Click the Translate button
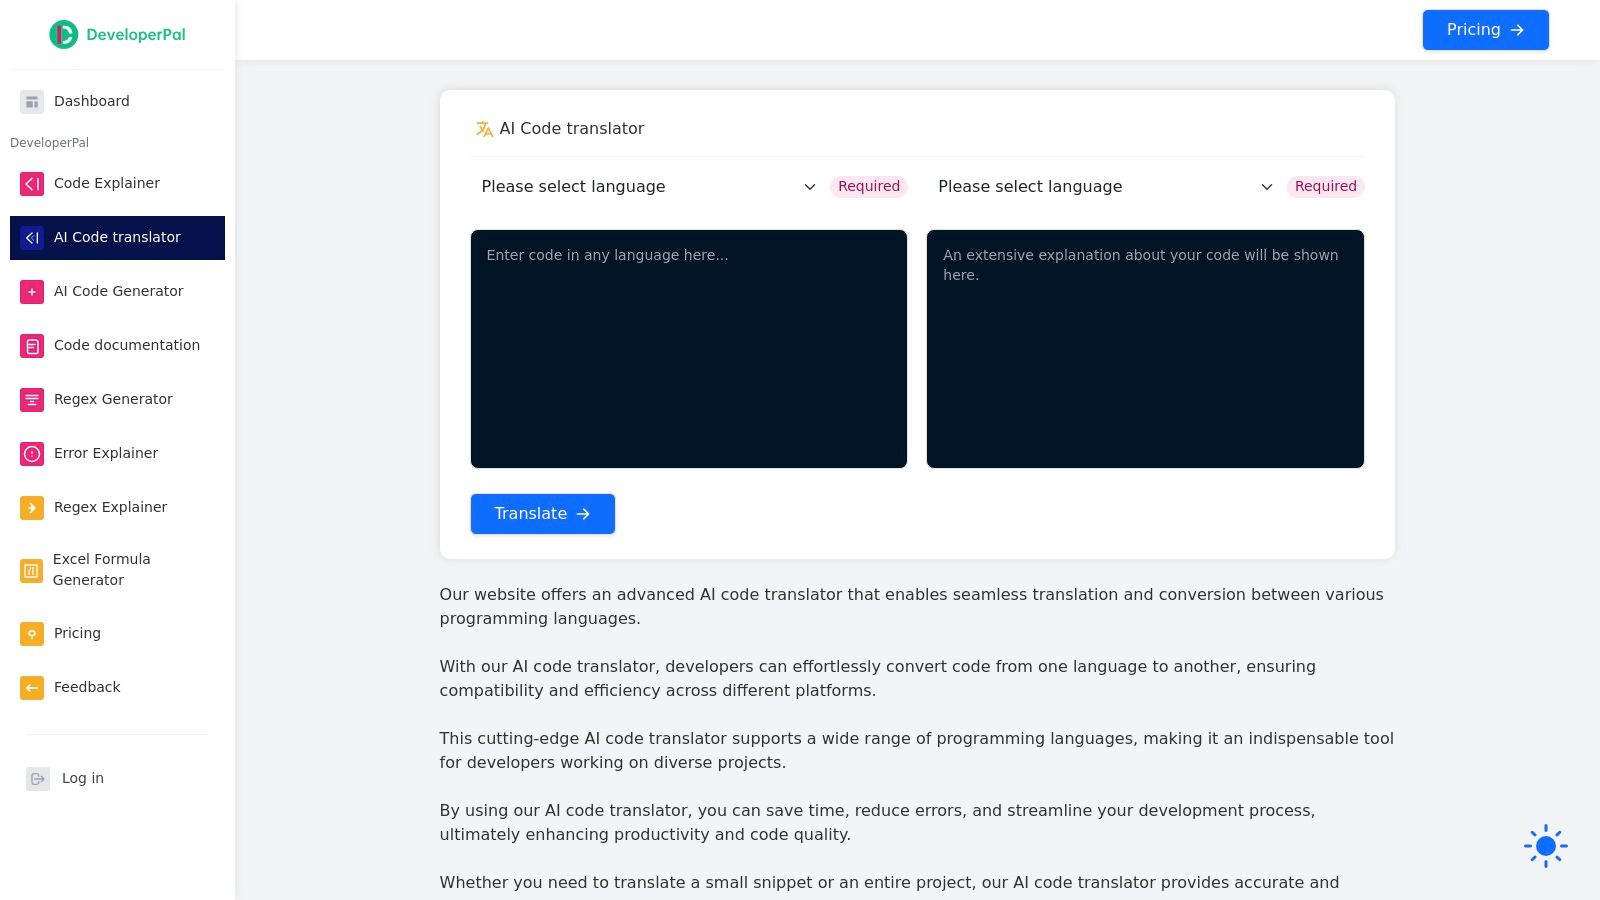 click(543, 514)
